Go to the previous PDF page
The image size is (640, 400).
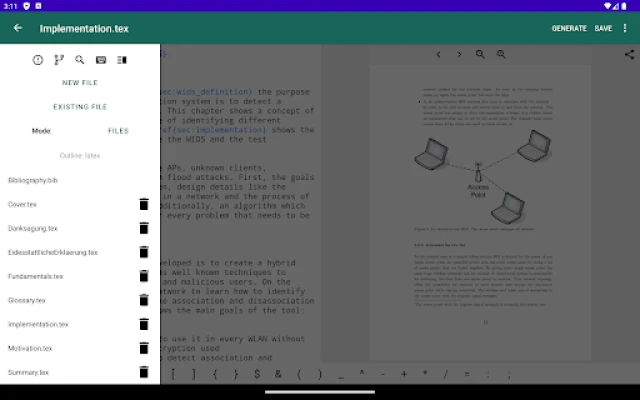point(438,54)
